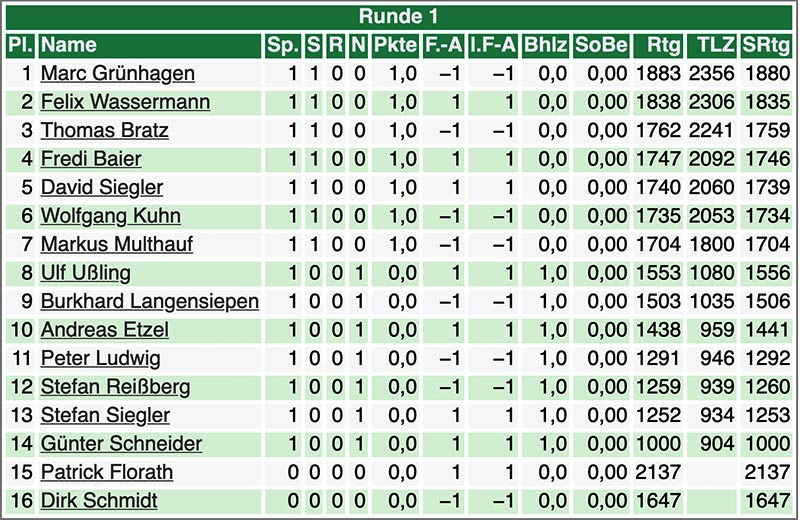800x520 pixels.
Task: Click the Runde 1 table title
Action: coord(398,17)
